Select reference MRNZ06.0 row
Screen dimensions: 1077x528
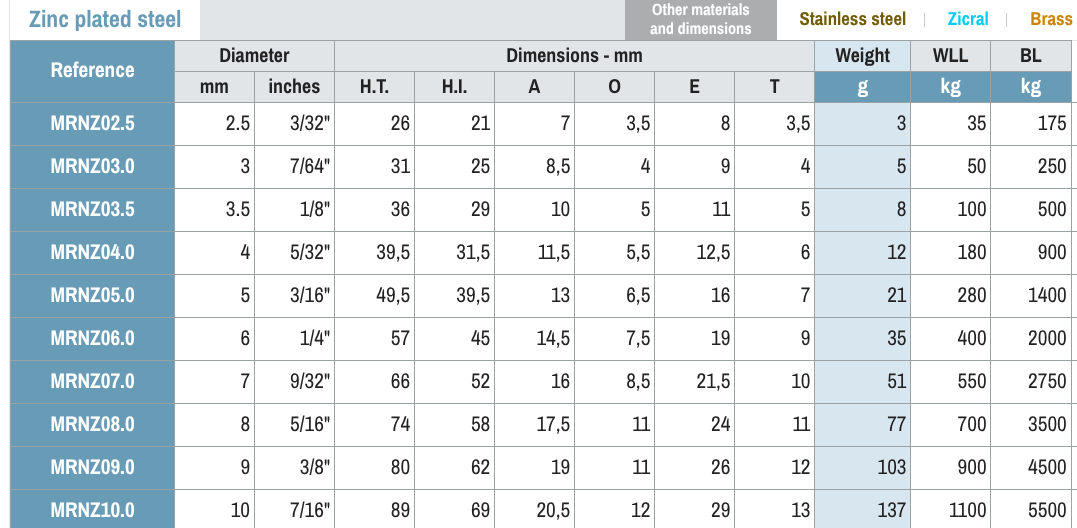point(92,339)
